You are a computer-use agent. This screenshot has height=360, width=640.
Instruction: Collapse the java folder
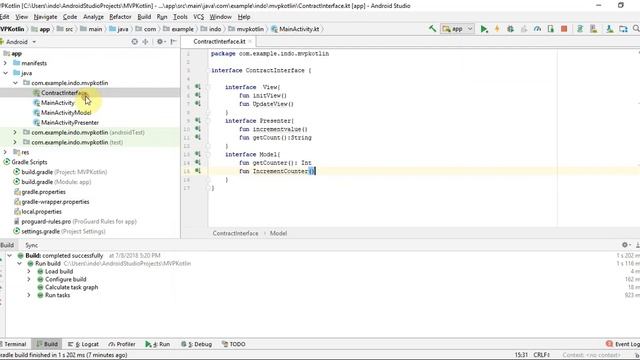point(5,73)
